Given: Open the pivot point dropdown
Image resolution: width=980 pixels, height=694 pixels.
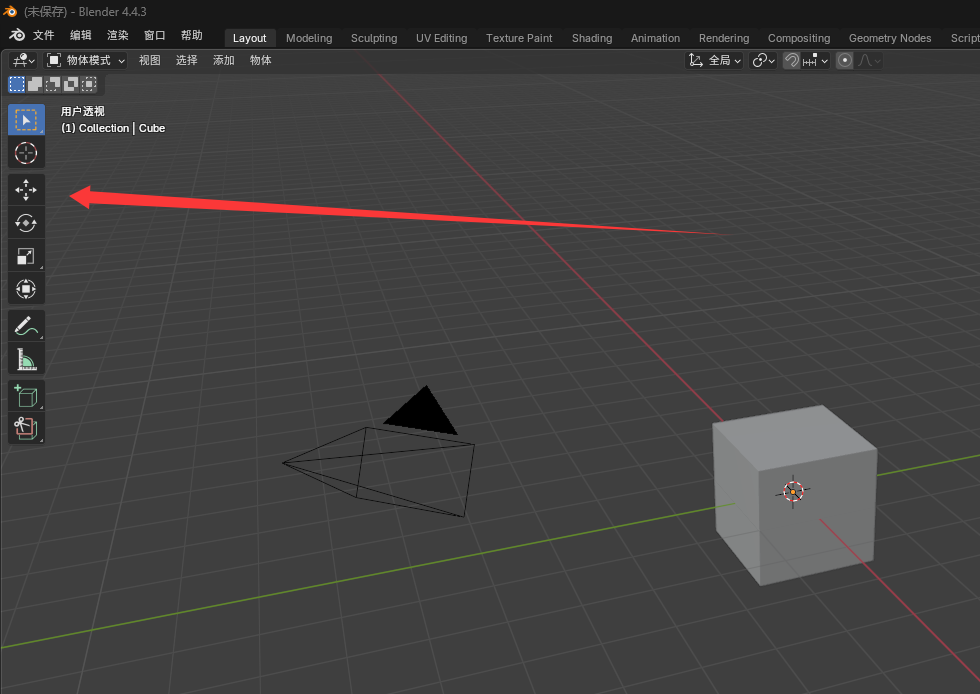Looking at the screenshot, I should pyautogui.click(x=764, y=61).
